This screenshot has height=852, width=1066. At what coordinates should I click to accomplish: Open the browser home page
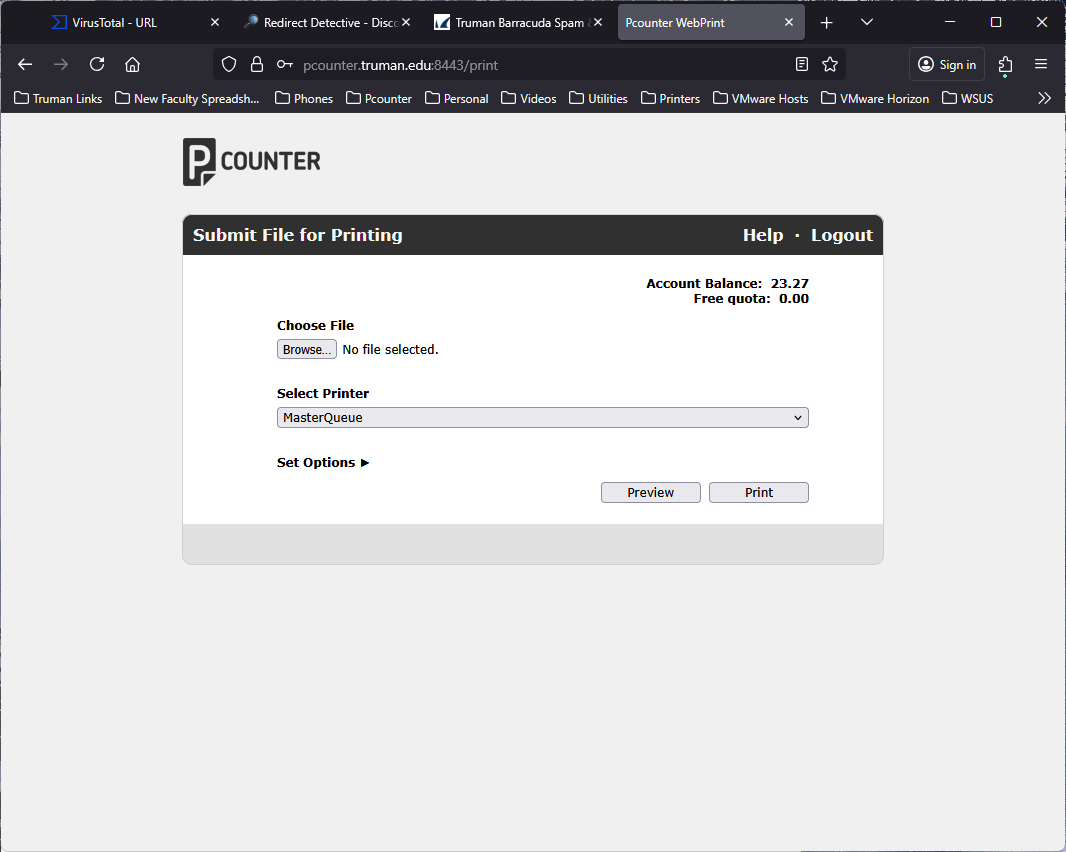click(133, 65)
